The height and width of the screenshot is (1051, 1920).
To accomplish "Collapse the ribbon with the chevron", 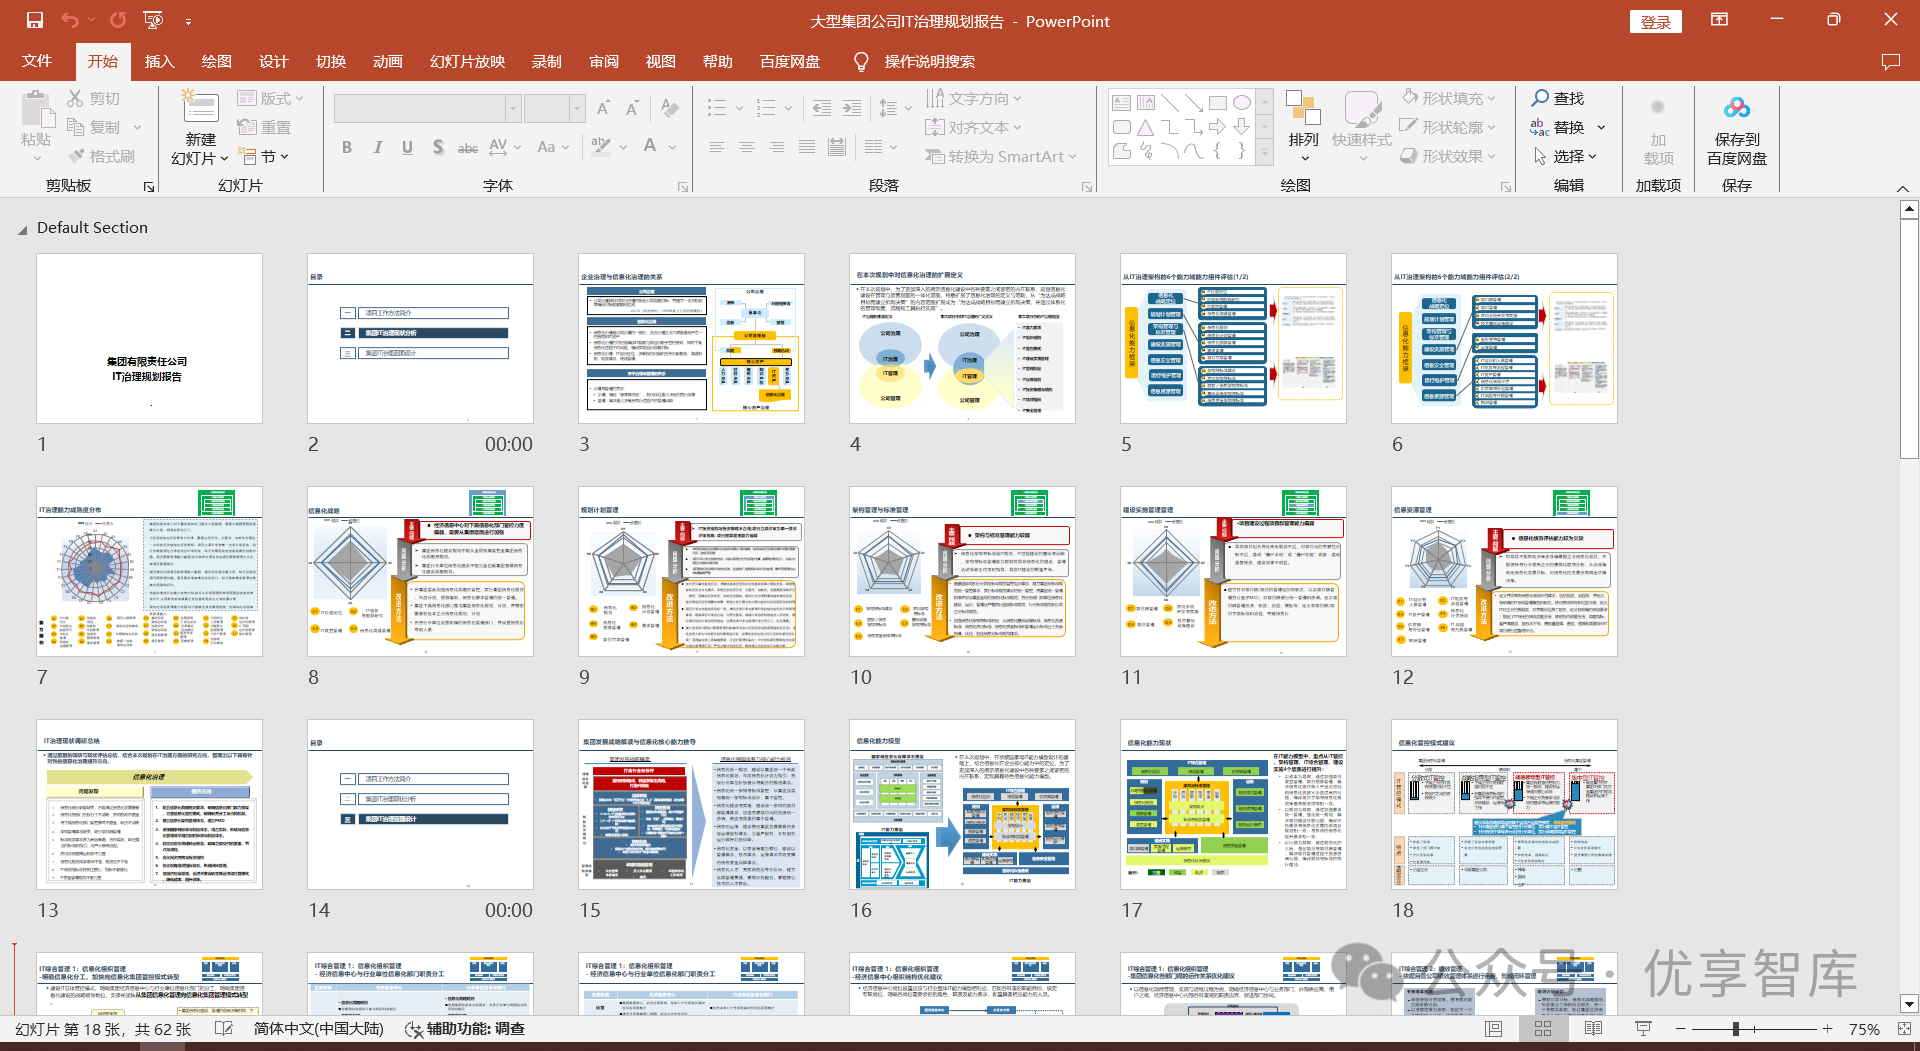I will (1902, 188).
